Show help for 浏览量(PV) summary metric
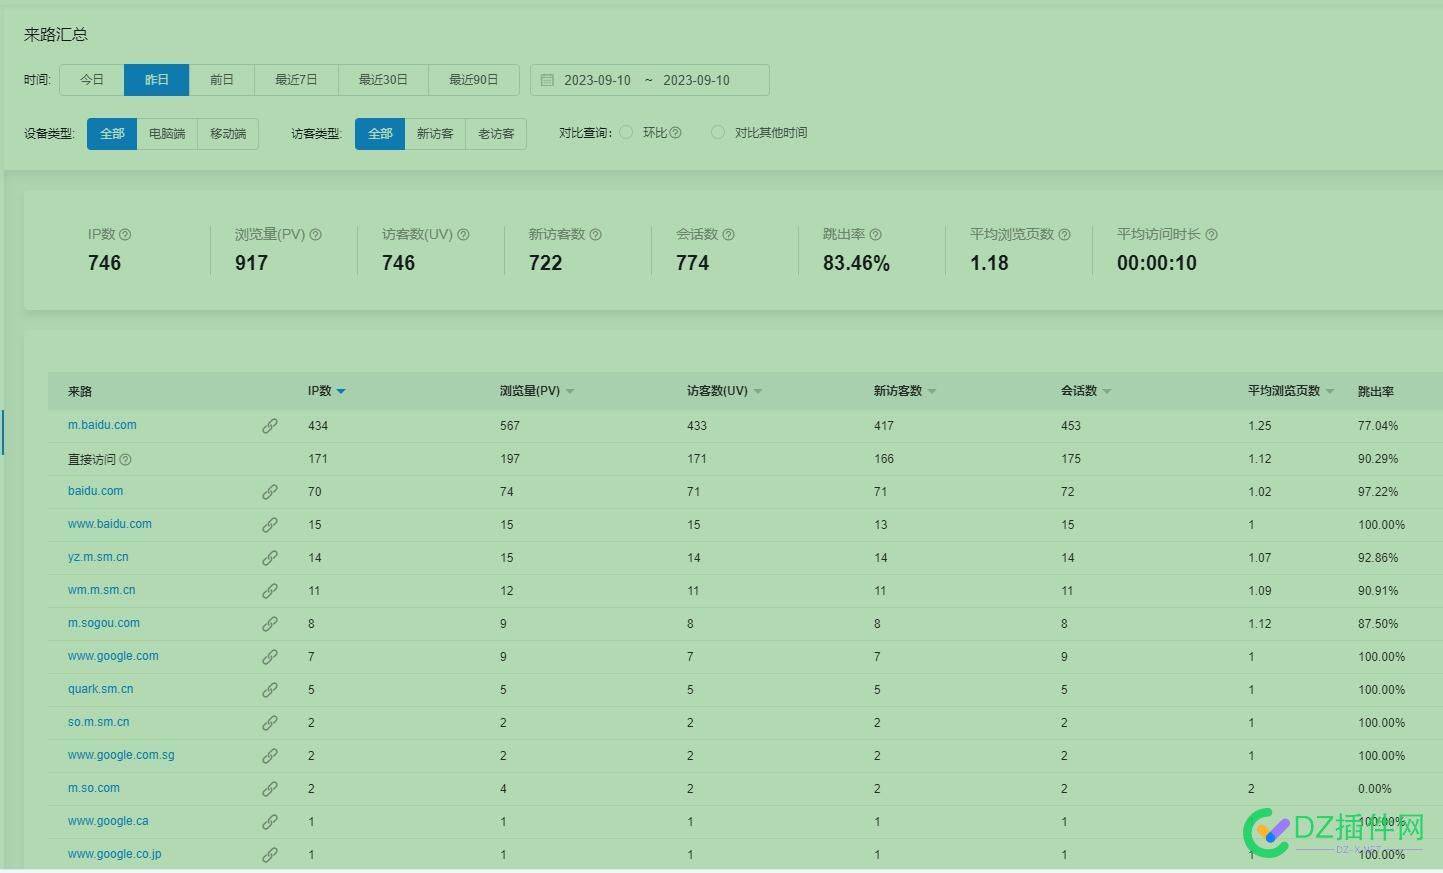 (x=316, y=235)
